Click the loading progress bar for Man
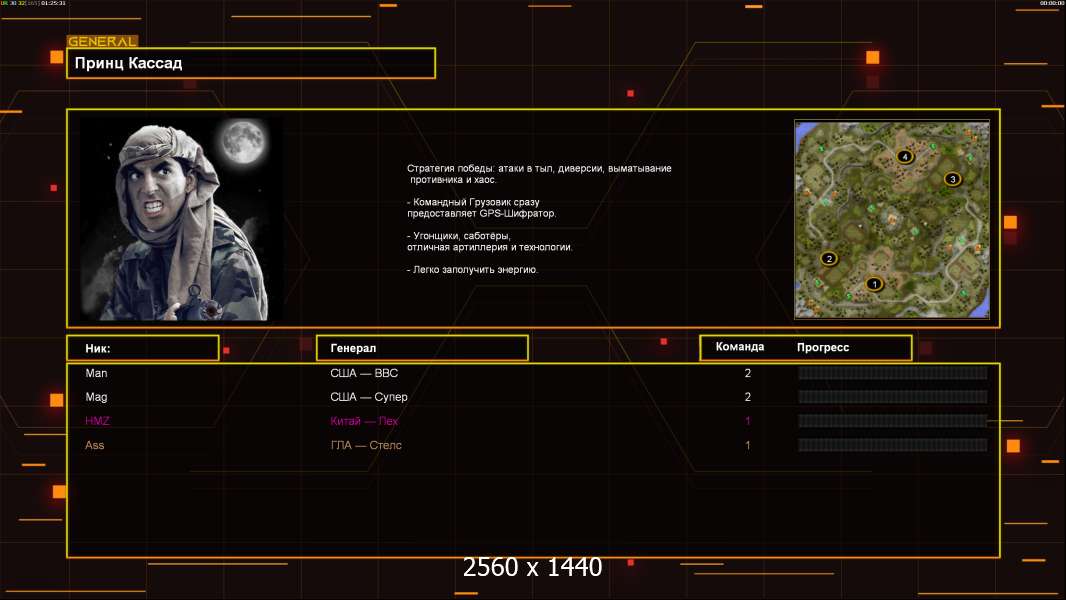Image resolution: width=1066 pixels, height=600 pixels. click(892, 373)
